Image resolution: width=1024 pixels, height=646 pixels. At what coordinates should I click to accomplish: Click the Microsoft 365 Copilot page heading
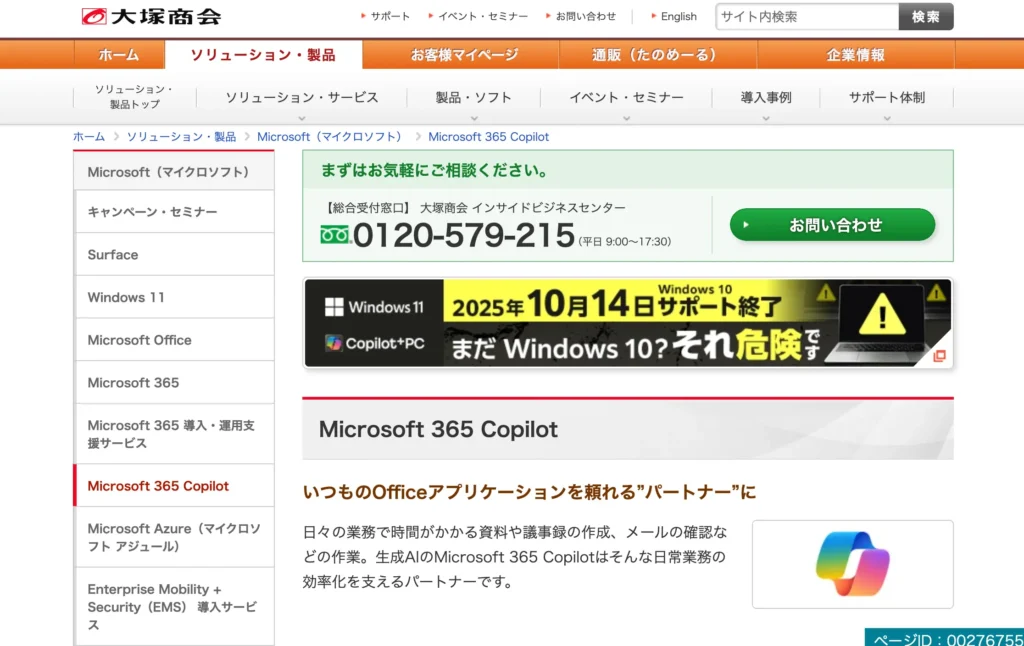[438, 429]
